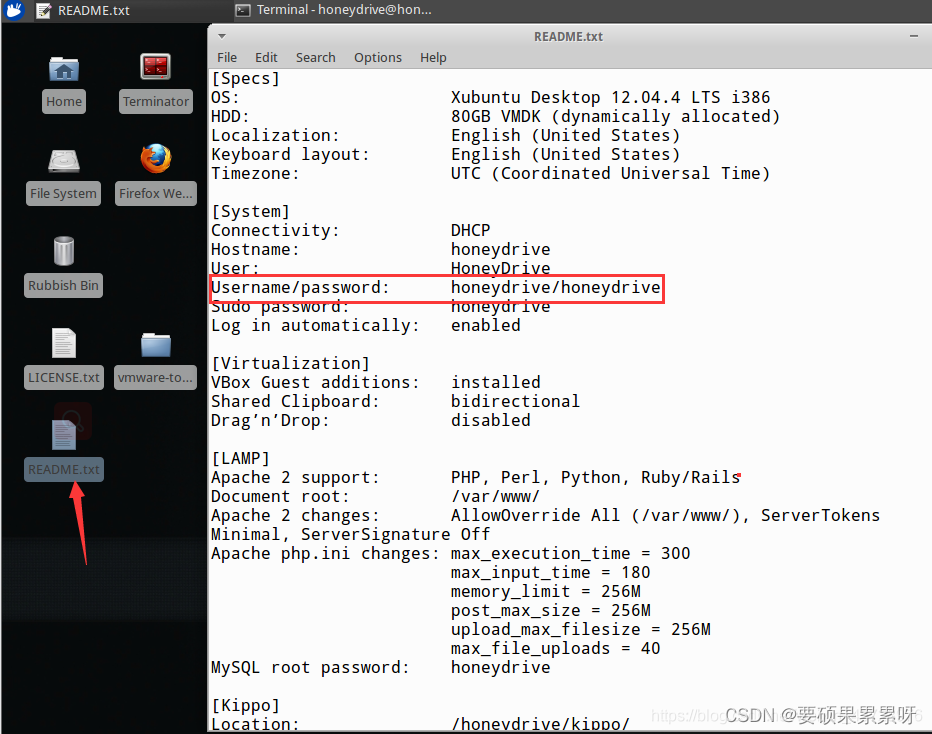Click '80GB VMDK (dynamically allocated)' text
This screenshot has height=734, width=932.
click(x=615, y=116)
